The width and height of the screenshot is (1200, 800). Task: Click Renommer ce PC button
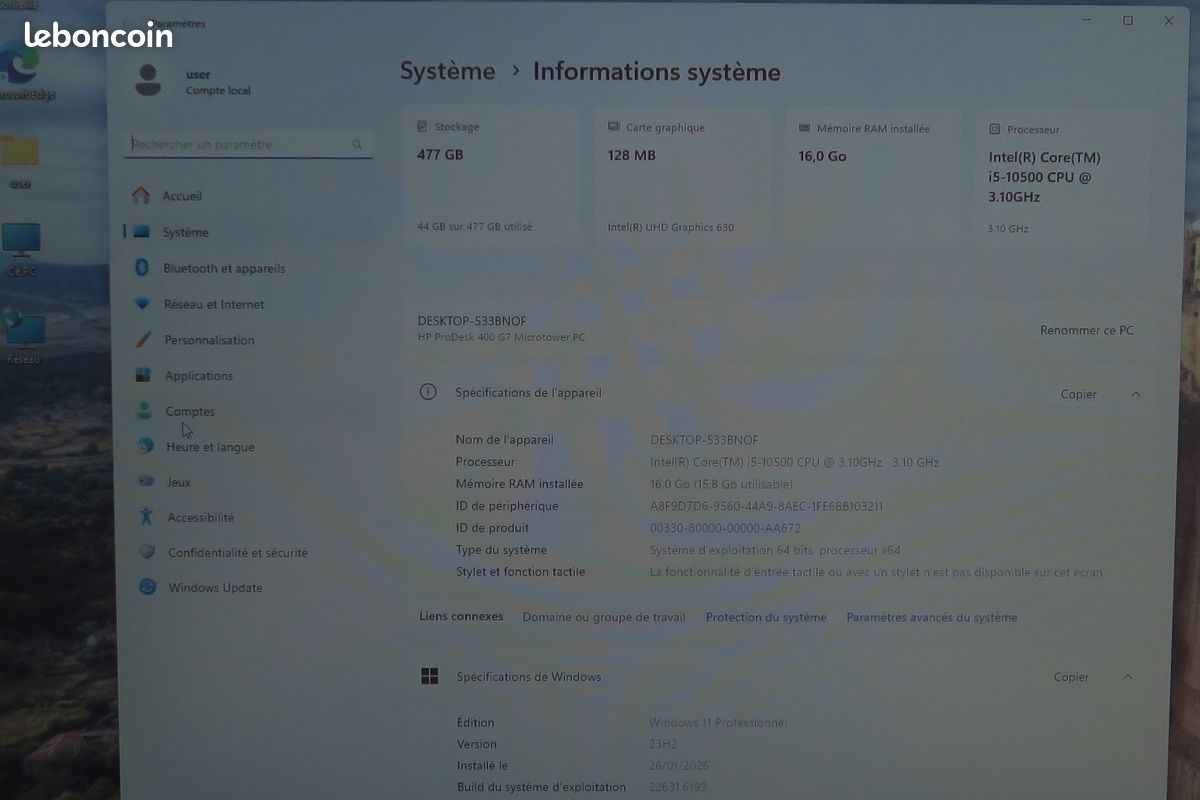(1087, 330)
